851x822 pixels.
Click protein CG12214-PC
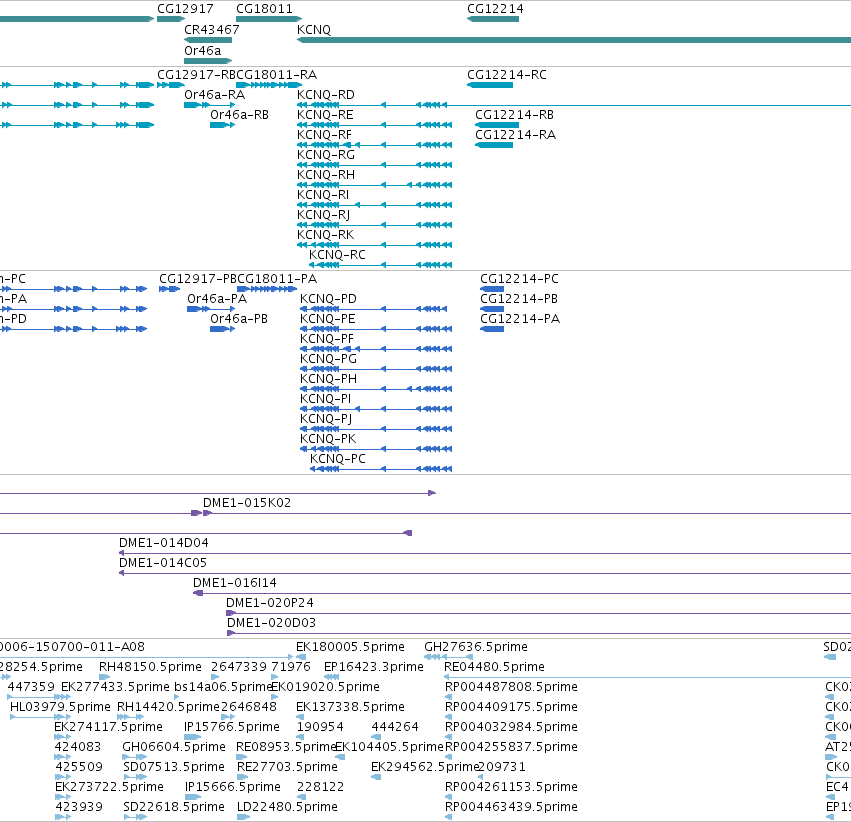[519, 279]
